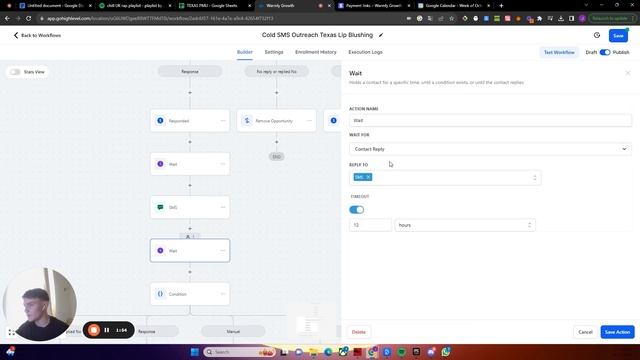Toggle the Stats View switch
Screen dimensions: 640x360
coord(15,72)
